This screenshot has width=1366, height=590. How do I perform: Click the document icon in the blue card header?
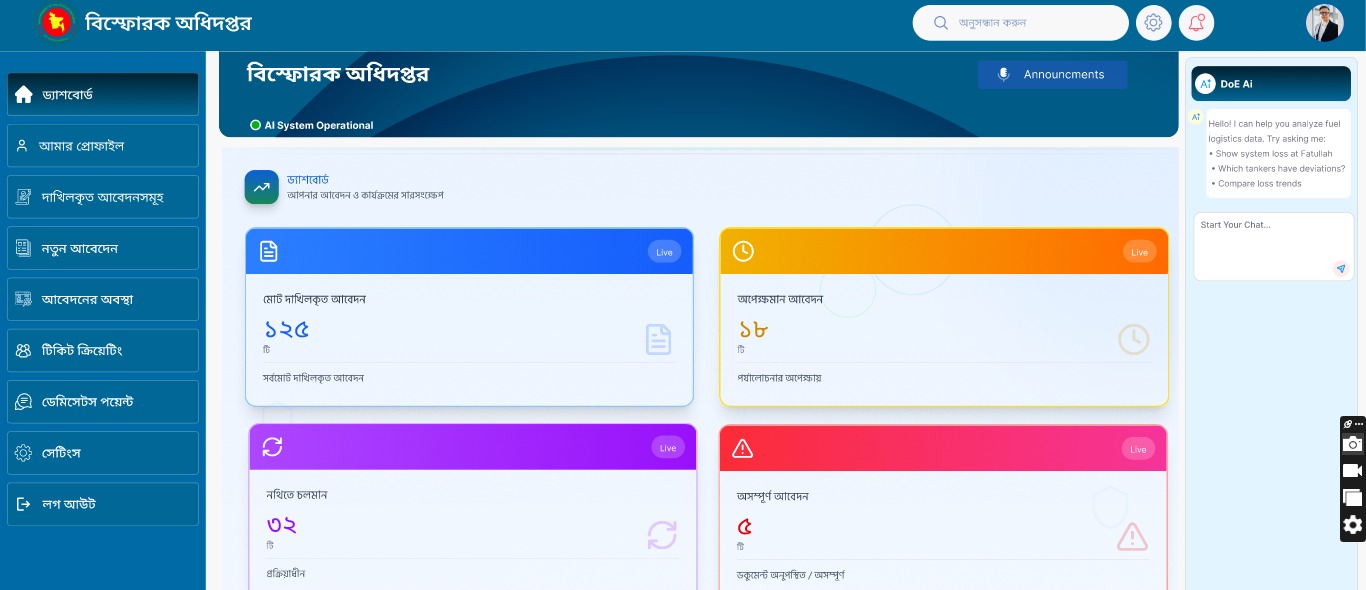point(269,251)
